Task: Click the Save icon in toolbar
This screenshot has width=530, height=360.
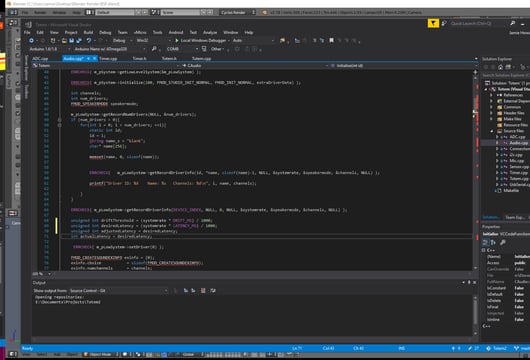Action: click(72, 41)
